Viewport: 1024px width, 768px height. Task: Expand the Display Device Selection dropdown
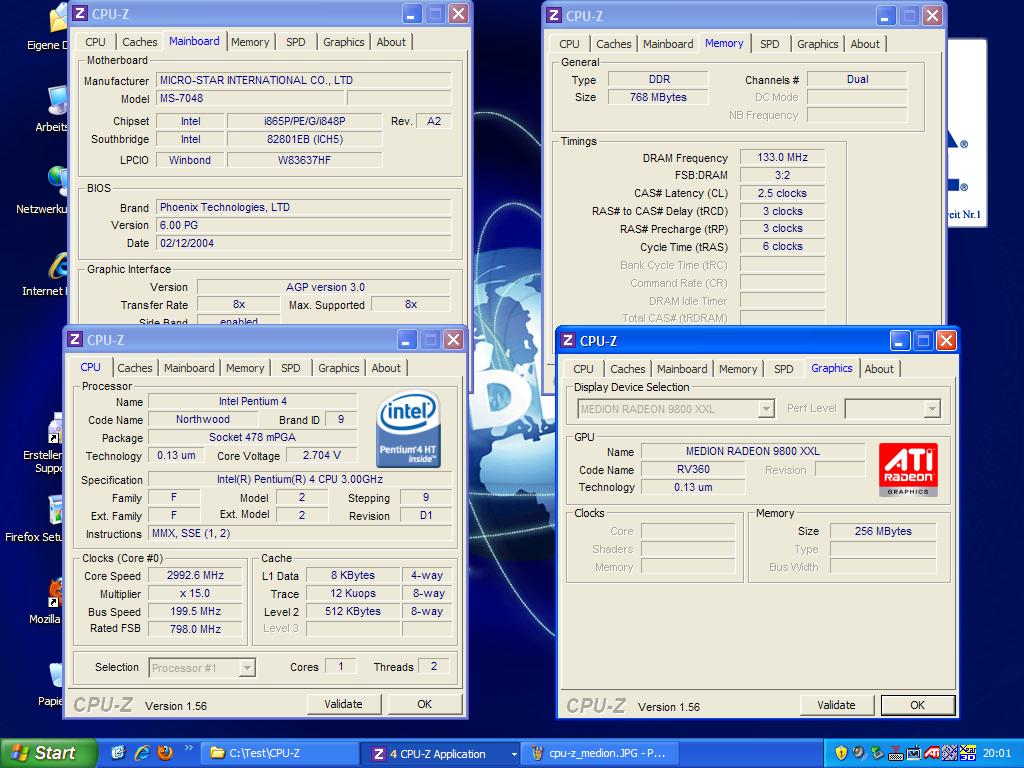[766, 409]
